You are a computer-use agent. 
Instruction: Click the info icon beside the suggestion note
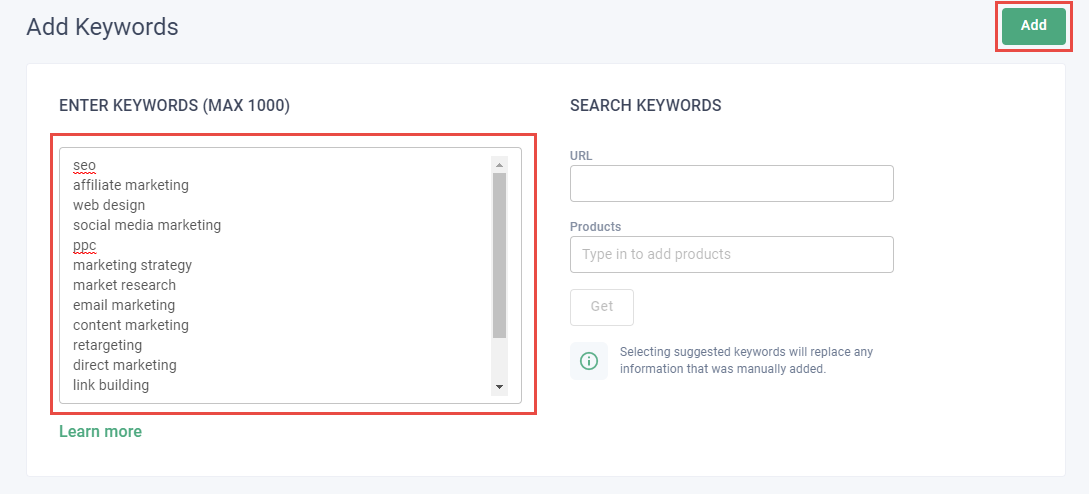click(589, 361)
